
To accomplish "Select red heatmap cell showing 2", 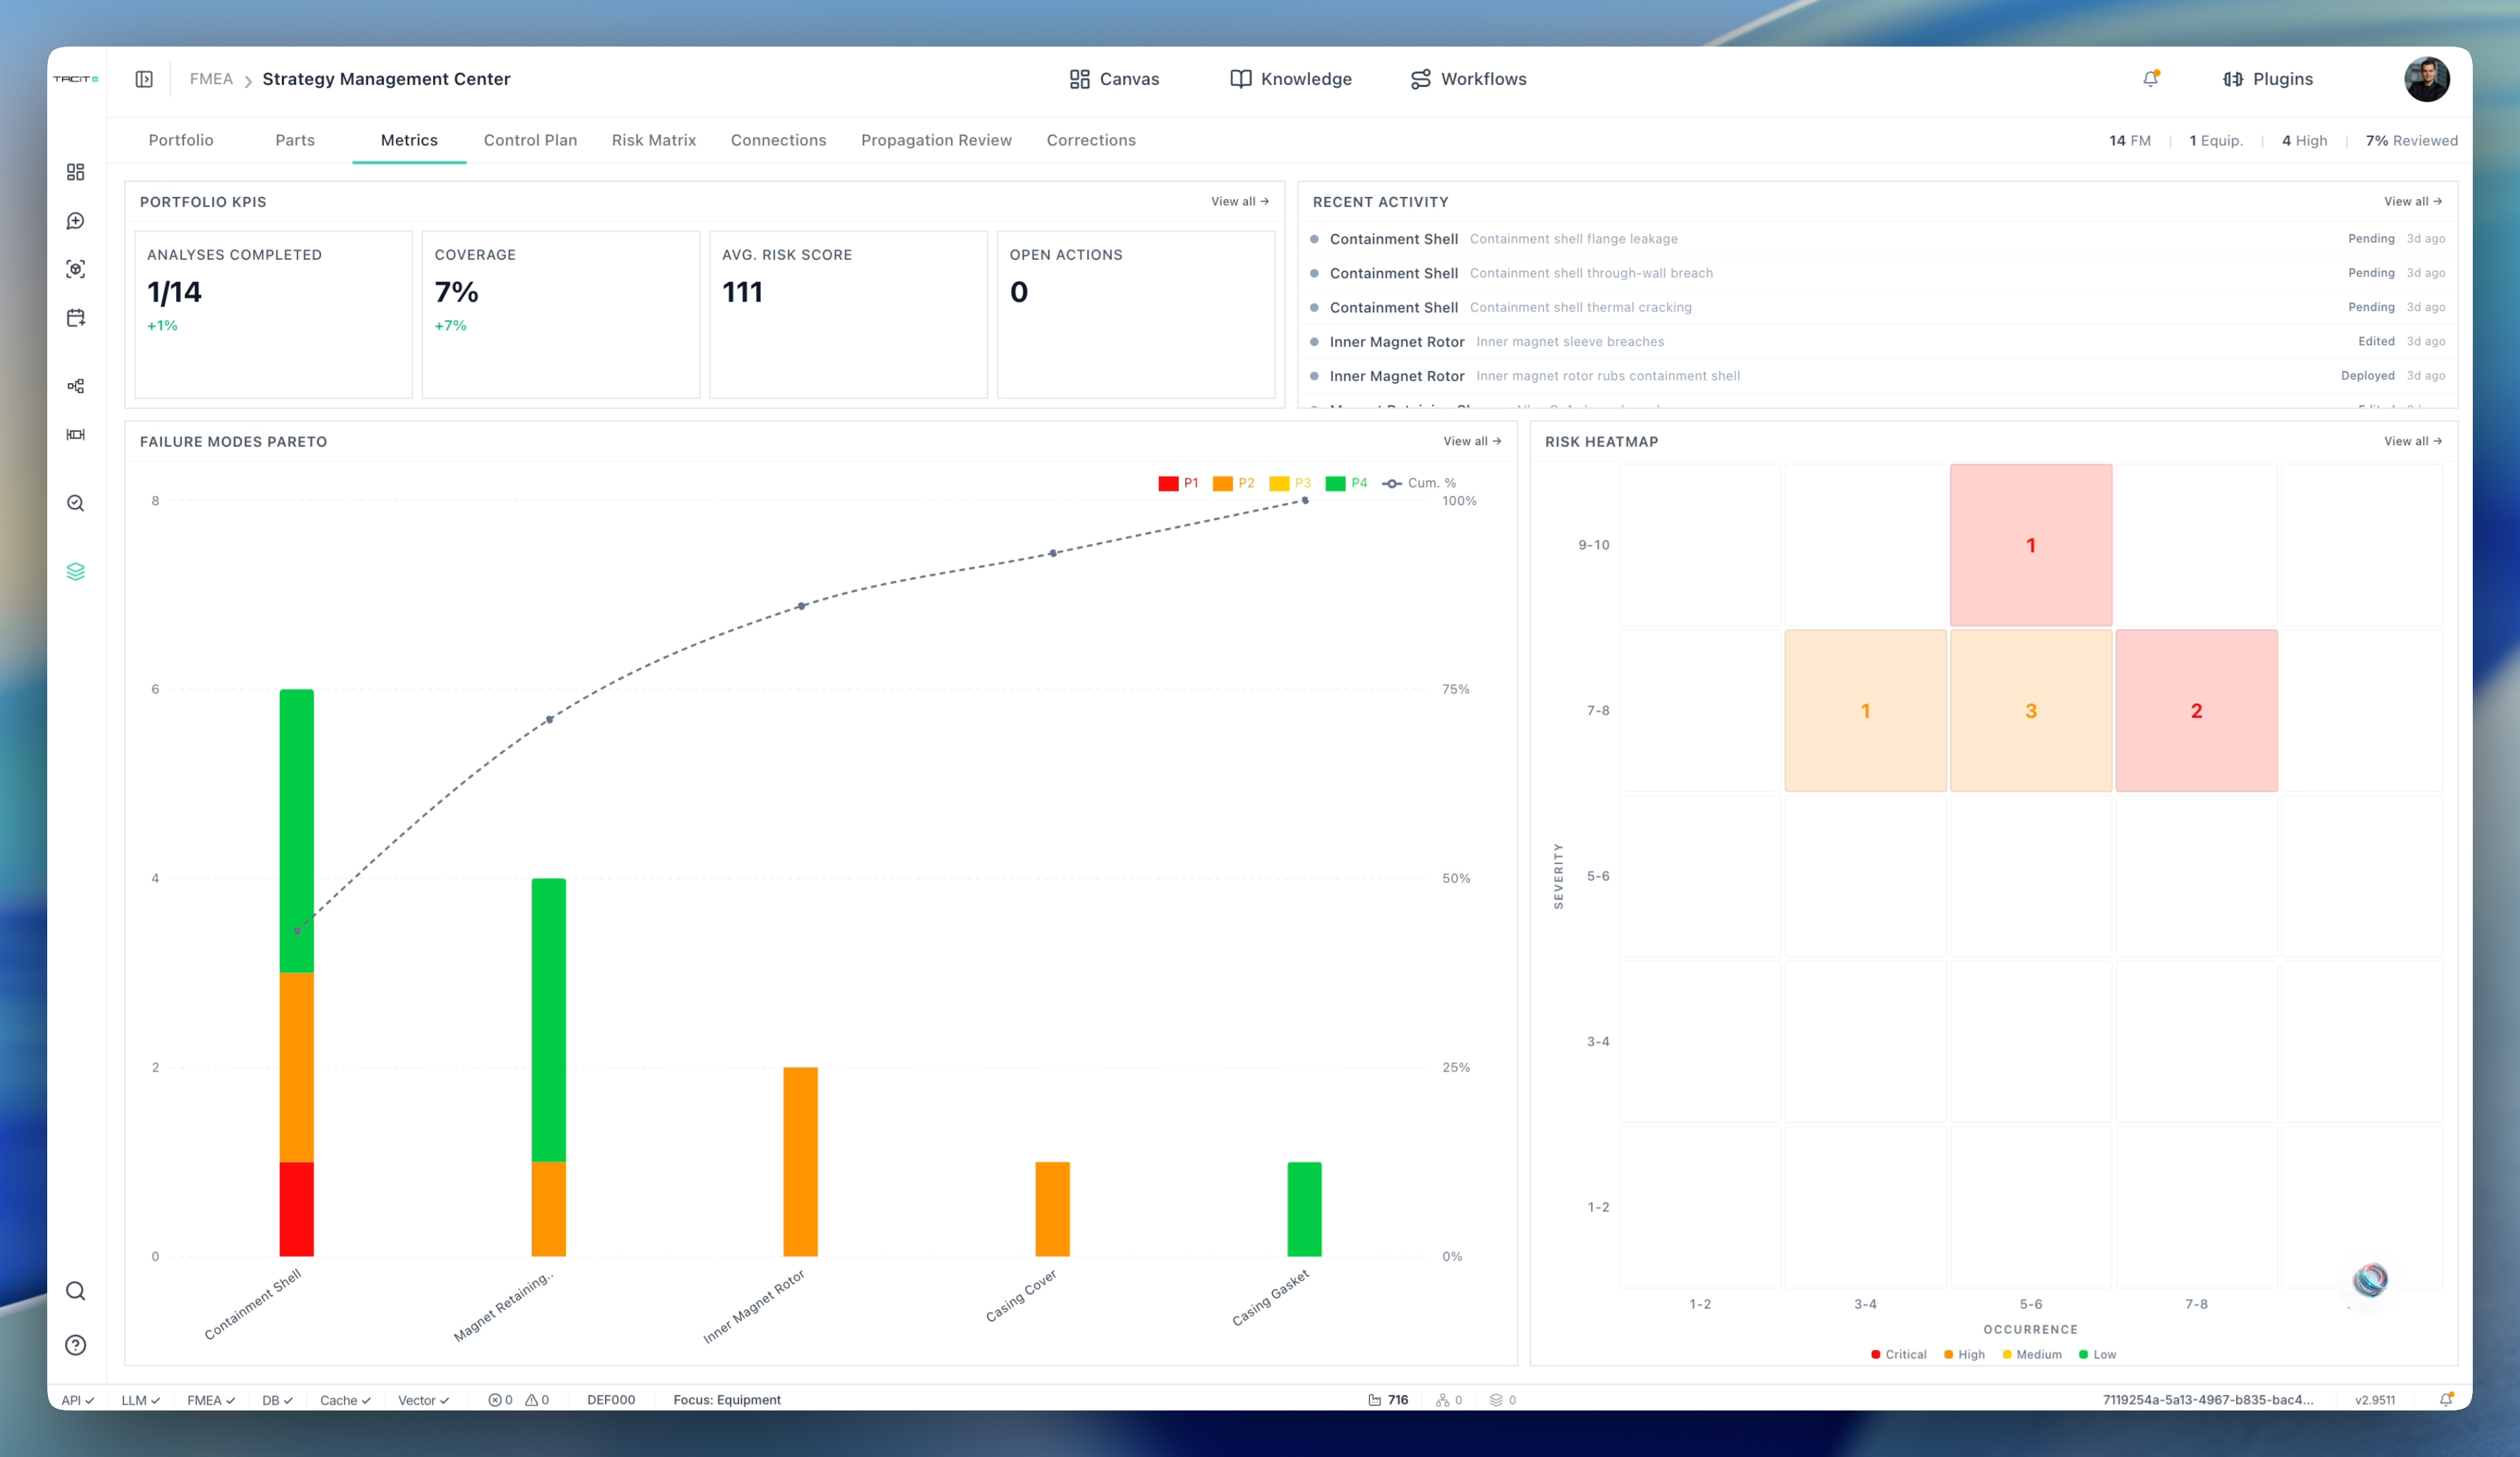I will (x=2197, y=710).
